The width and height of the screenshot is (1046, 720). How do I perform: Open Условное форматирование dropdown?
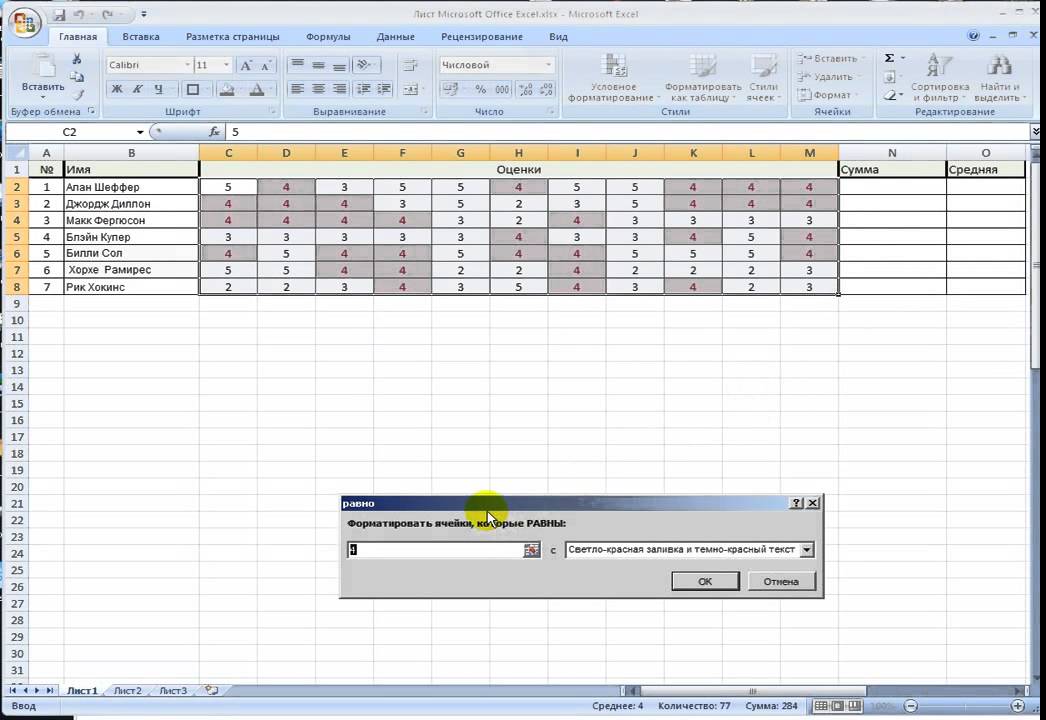pos(613,78)
